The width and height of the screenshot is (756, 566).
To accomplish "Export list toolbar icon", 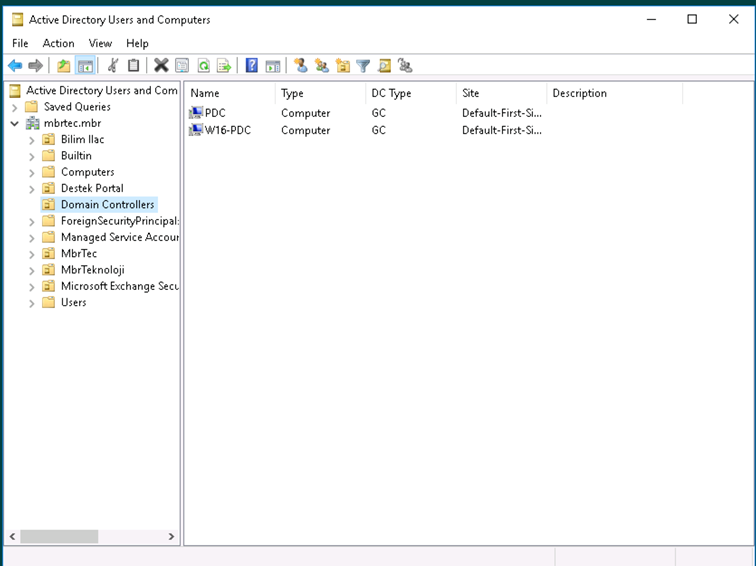I will coord(224,66).
